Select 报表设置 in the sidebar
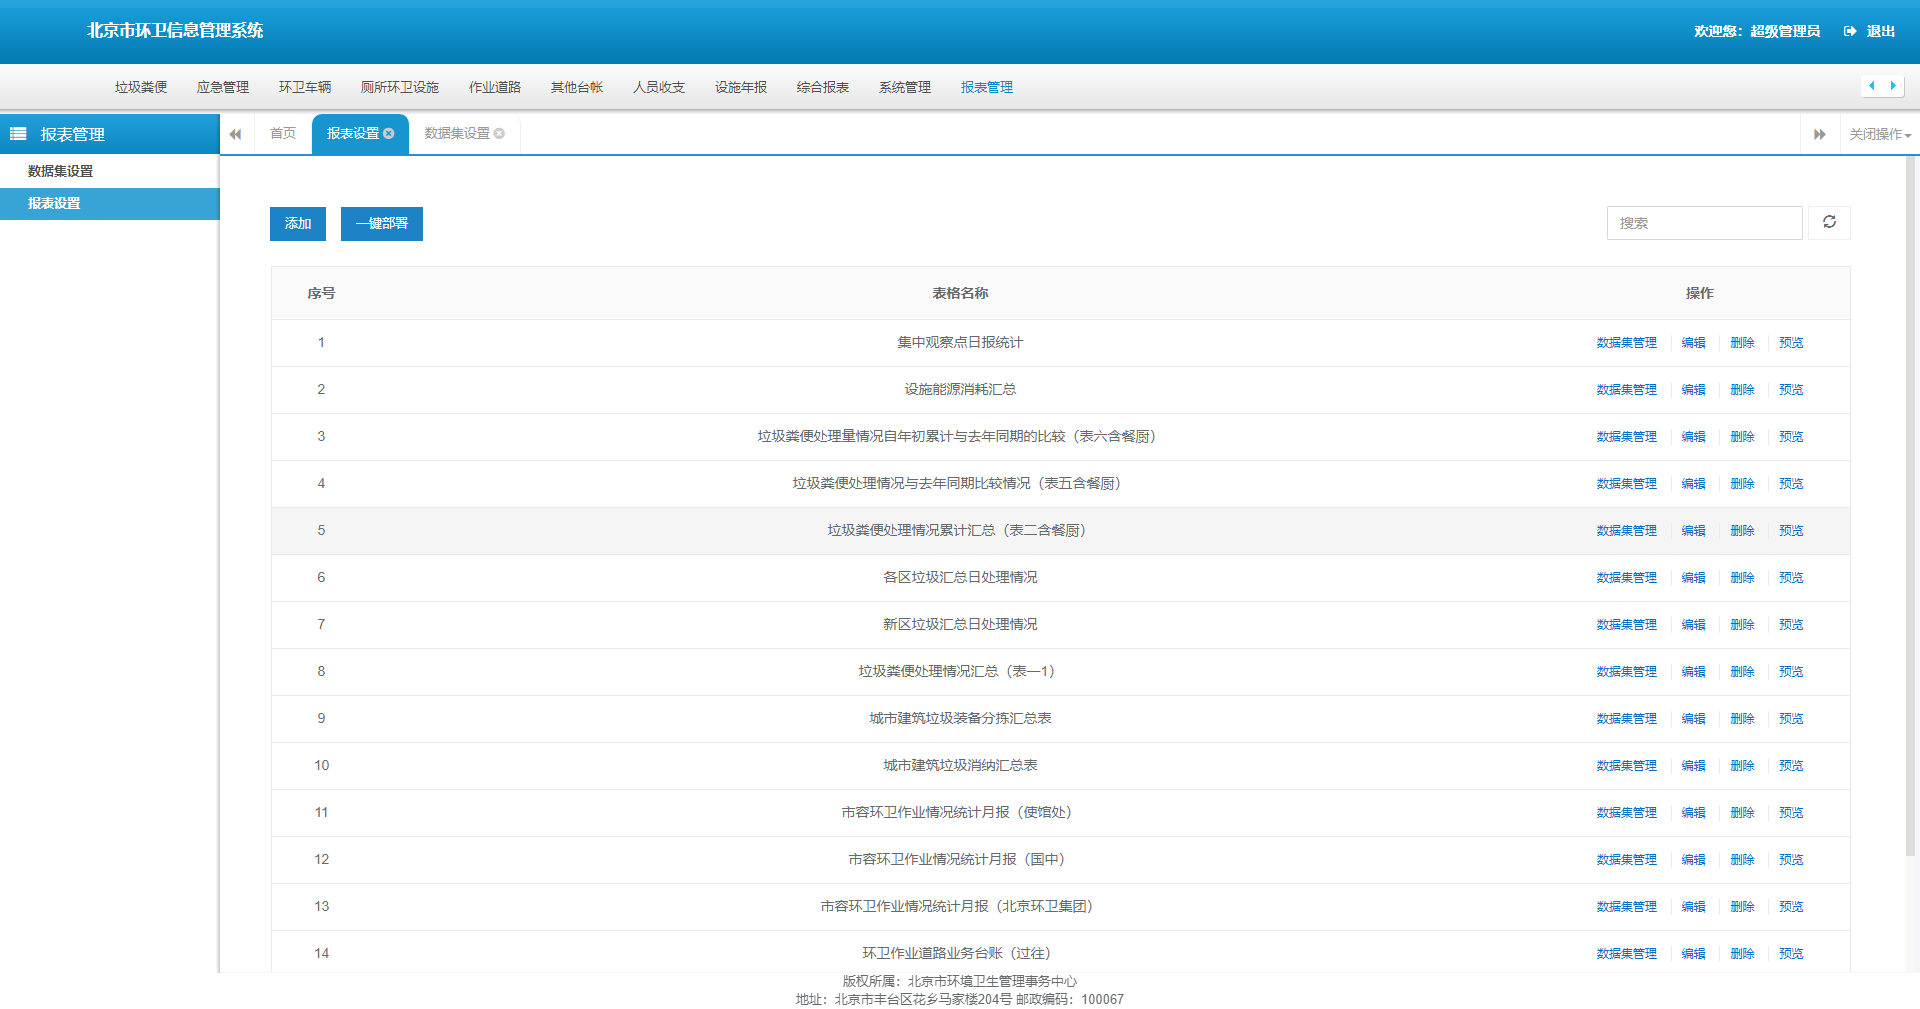1920x1009 pixels. point(110,204)
